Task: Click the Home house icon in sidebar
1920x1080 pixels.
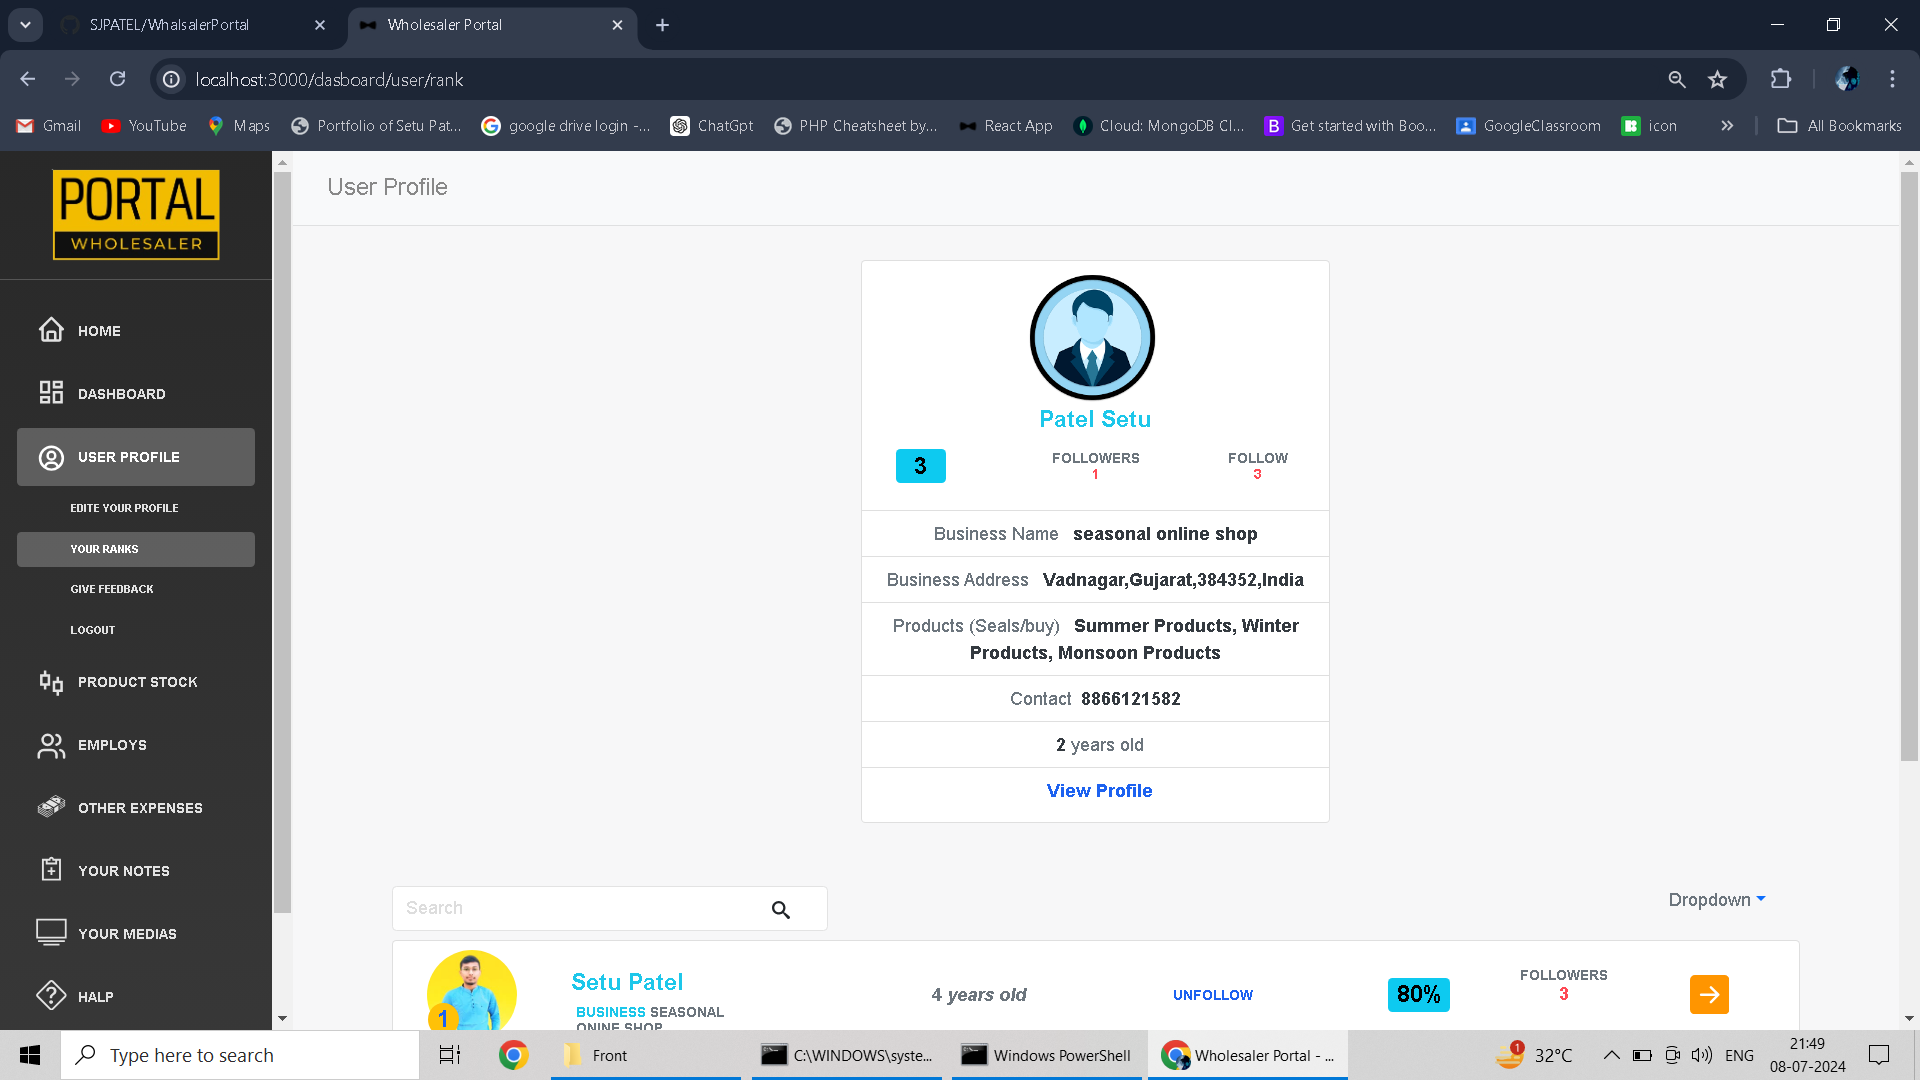Action: (x=51, y=330)
